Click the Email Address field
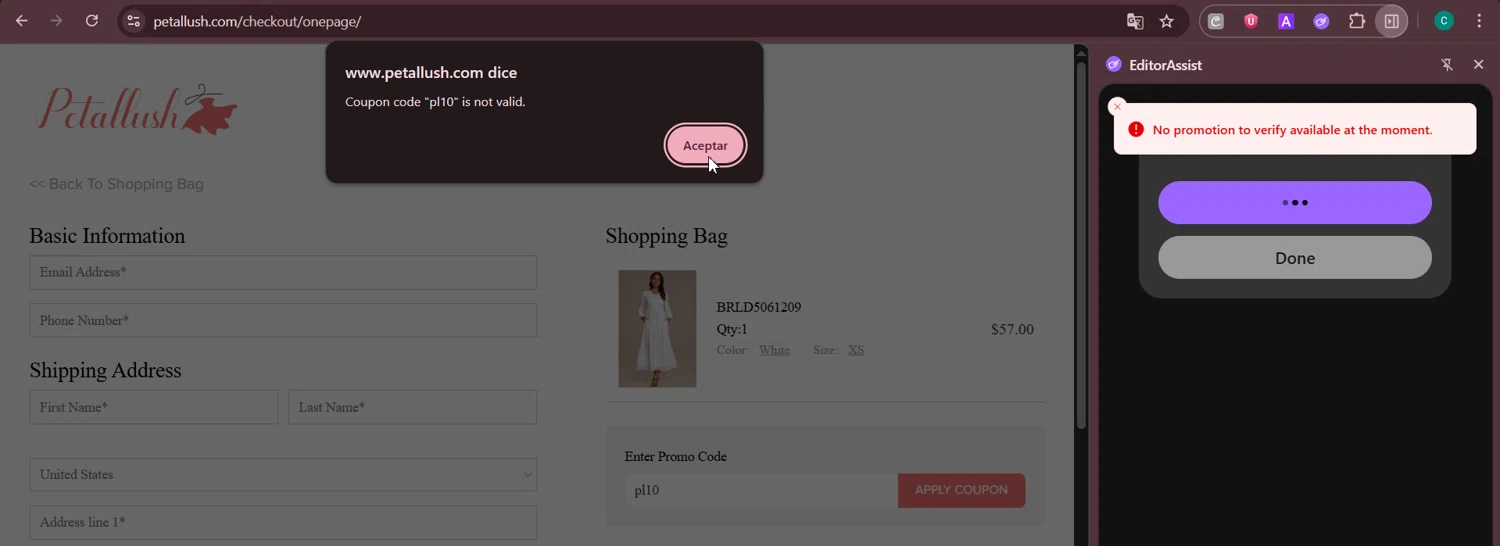 point(283,272)
